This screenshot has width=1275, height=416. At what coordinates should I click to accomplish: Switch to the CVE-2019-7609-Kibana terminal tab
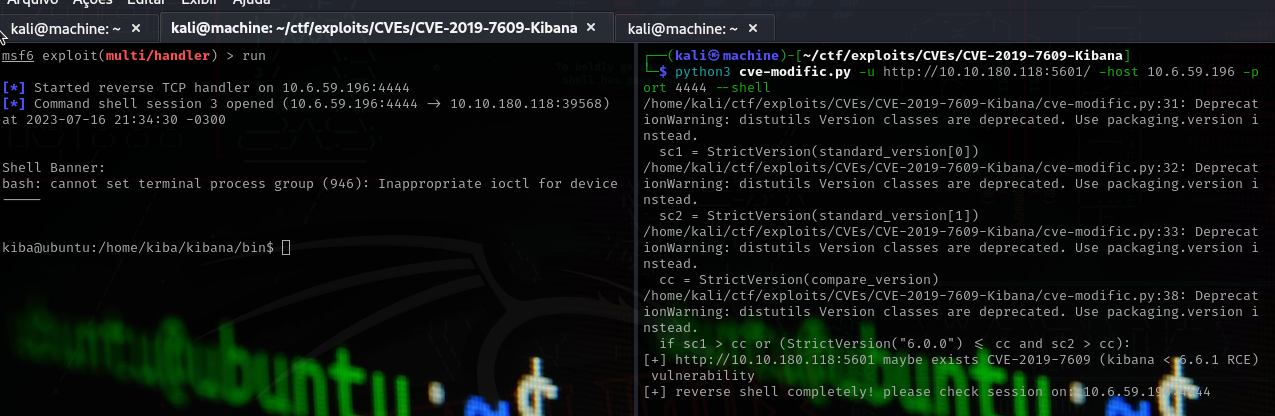[x=374, y=27]
